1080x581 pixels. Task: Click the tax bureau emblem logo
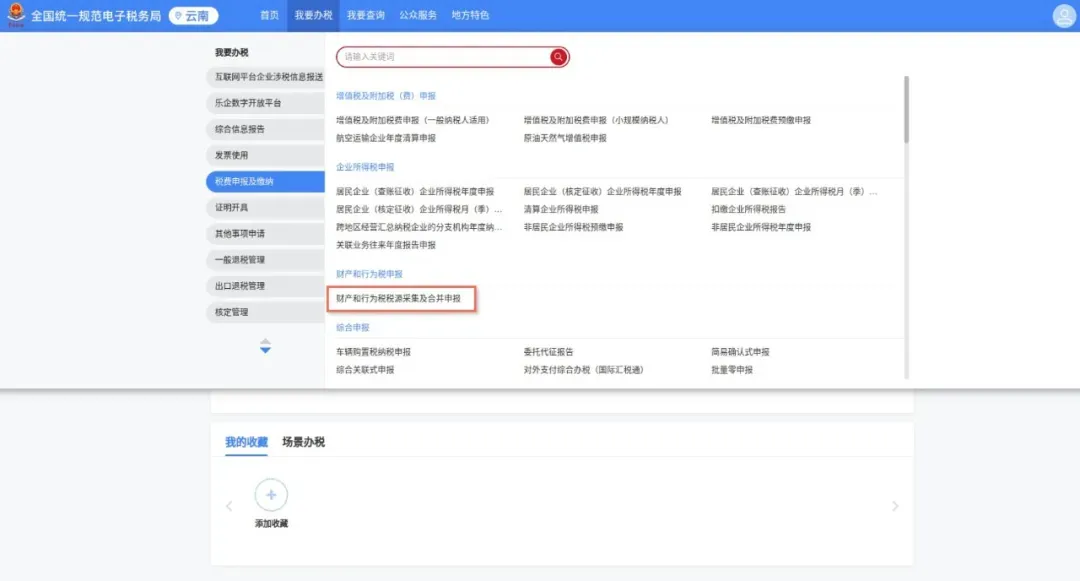(15, 14)
